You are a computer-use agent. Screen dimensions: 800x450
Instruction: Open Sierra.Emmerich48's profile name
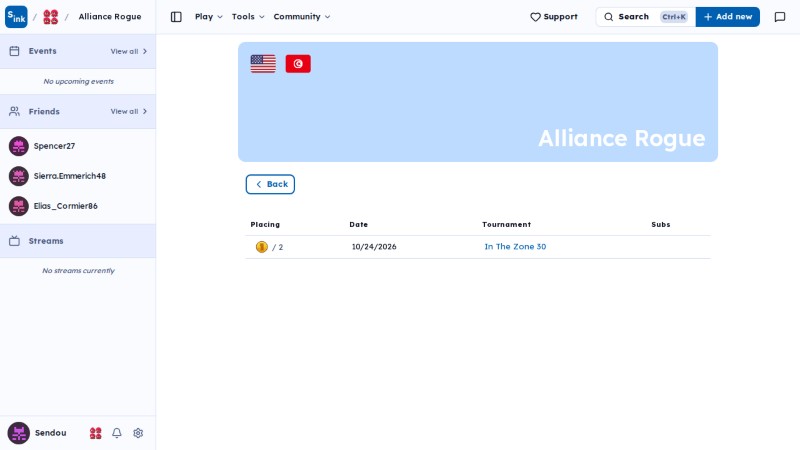pyautogui.click(x=69, y=176)
